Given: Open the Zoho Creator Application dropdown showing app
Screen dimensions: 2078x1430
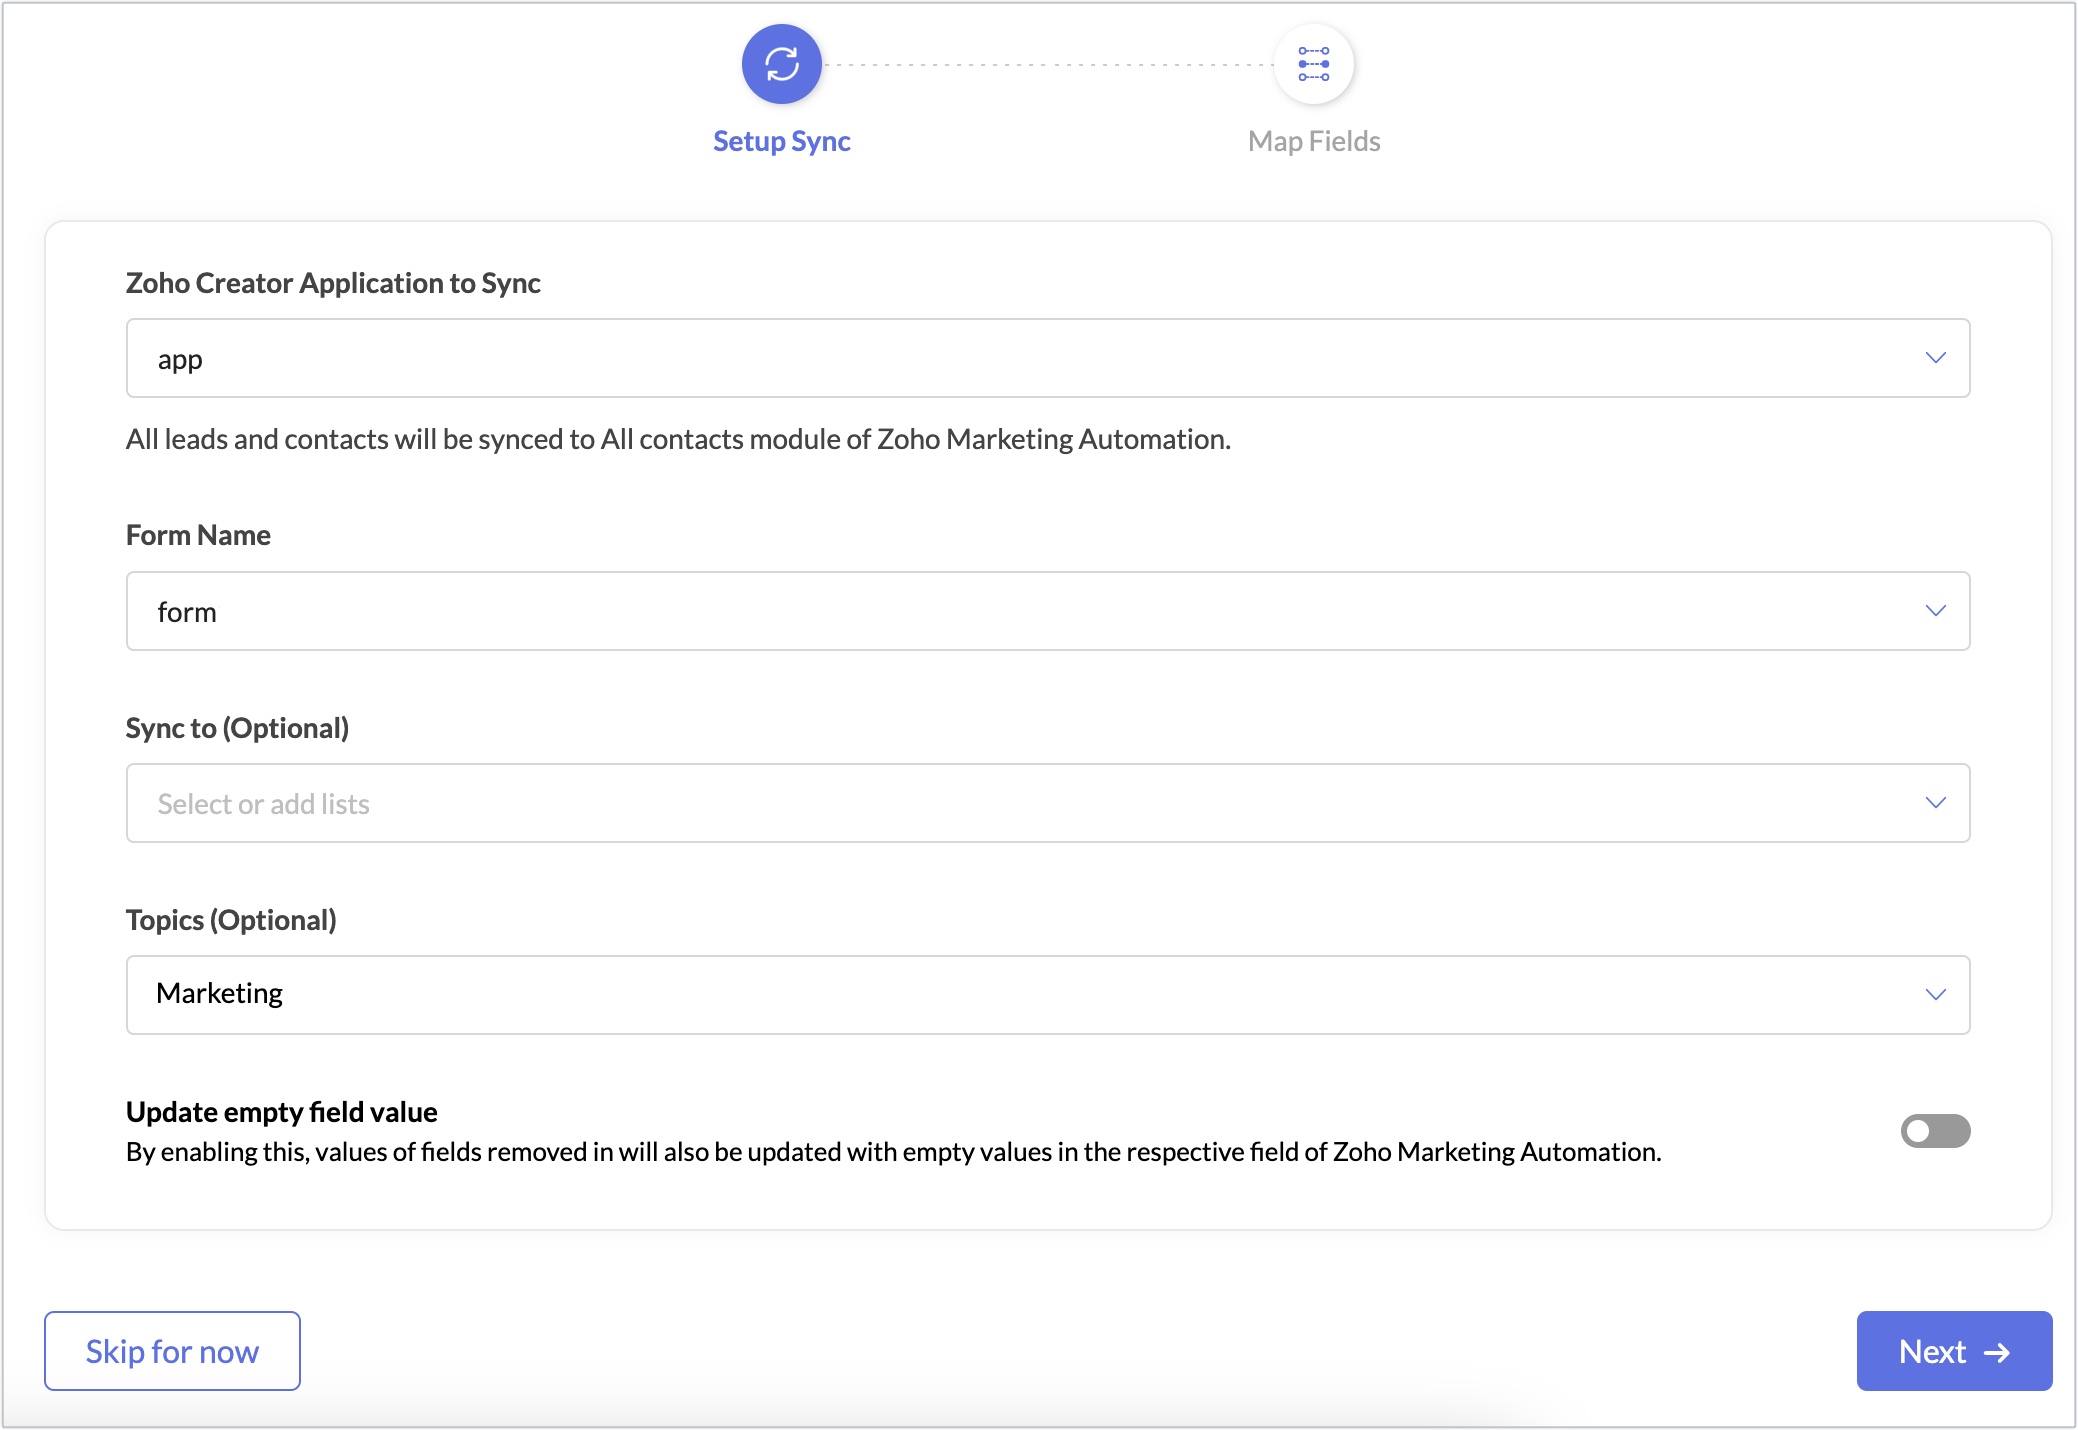Looking at the screenshot, I should [x=1048, y=358].
